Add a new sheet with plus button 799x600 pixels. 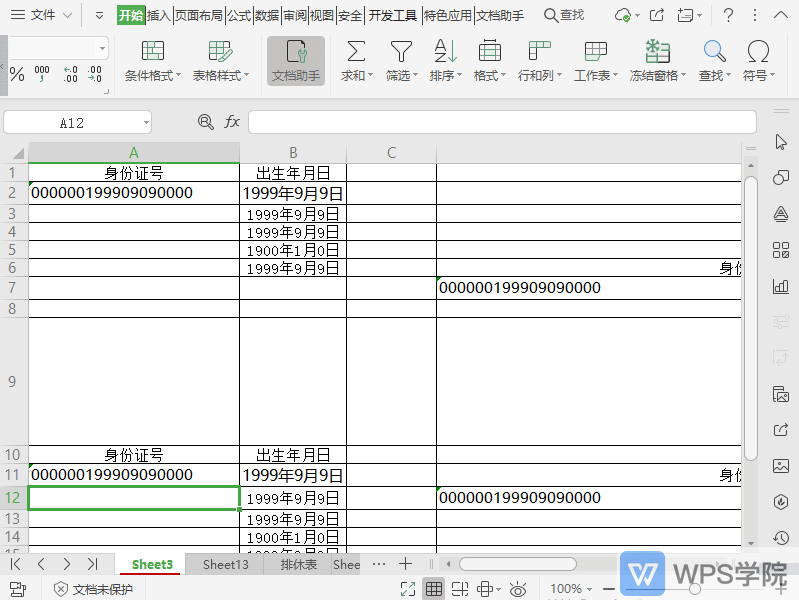(x=405, y=564)
